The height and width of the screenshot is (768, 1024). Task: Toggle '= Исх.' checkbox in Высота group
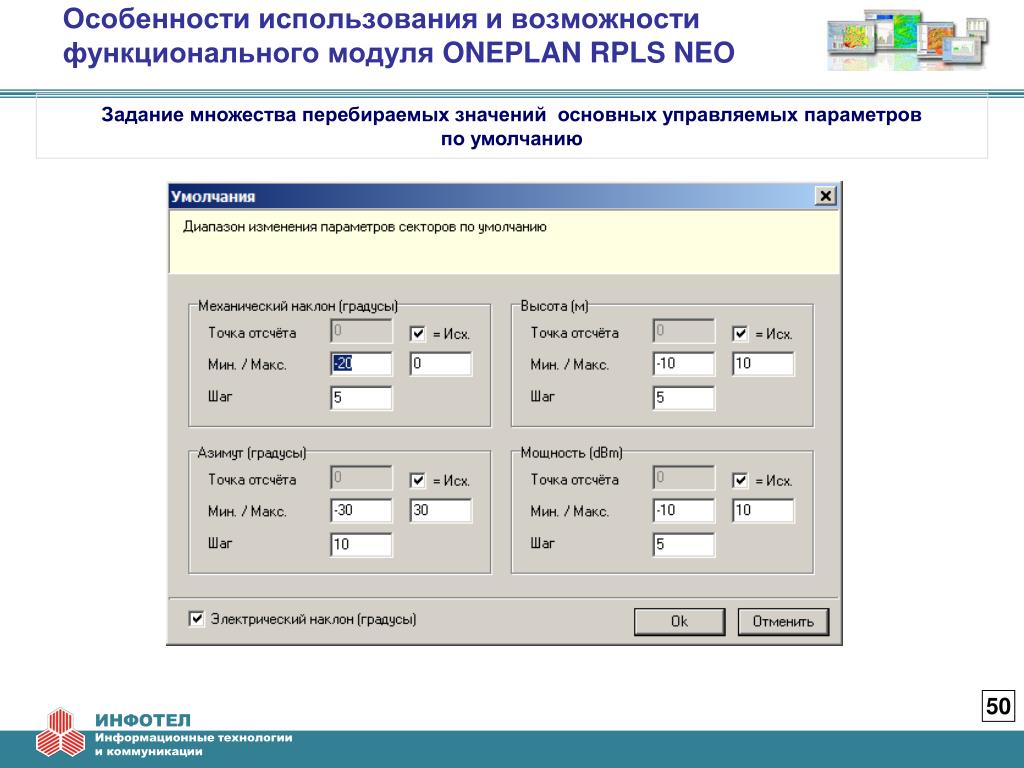point(740,334)
